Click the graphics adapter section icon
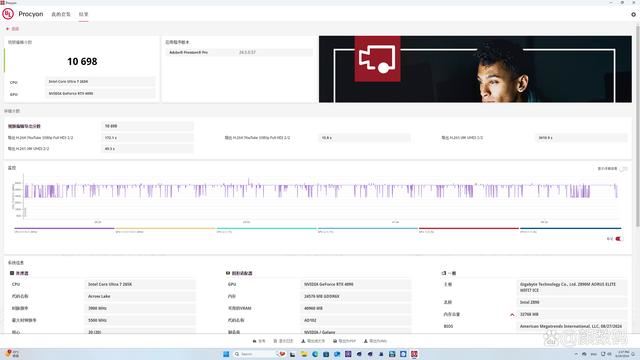640x360 pixels. pos(228,273)
